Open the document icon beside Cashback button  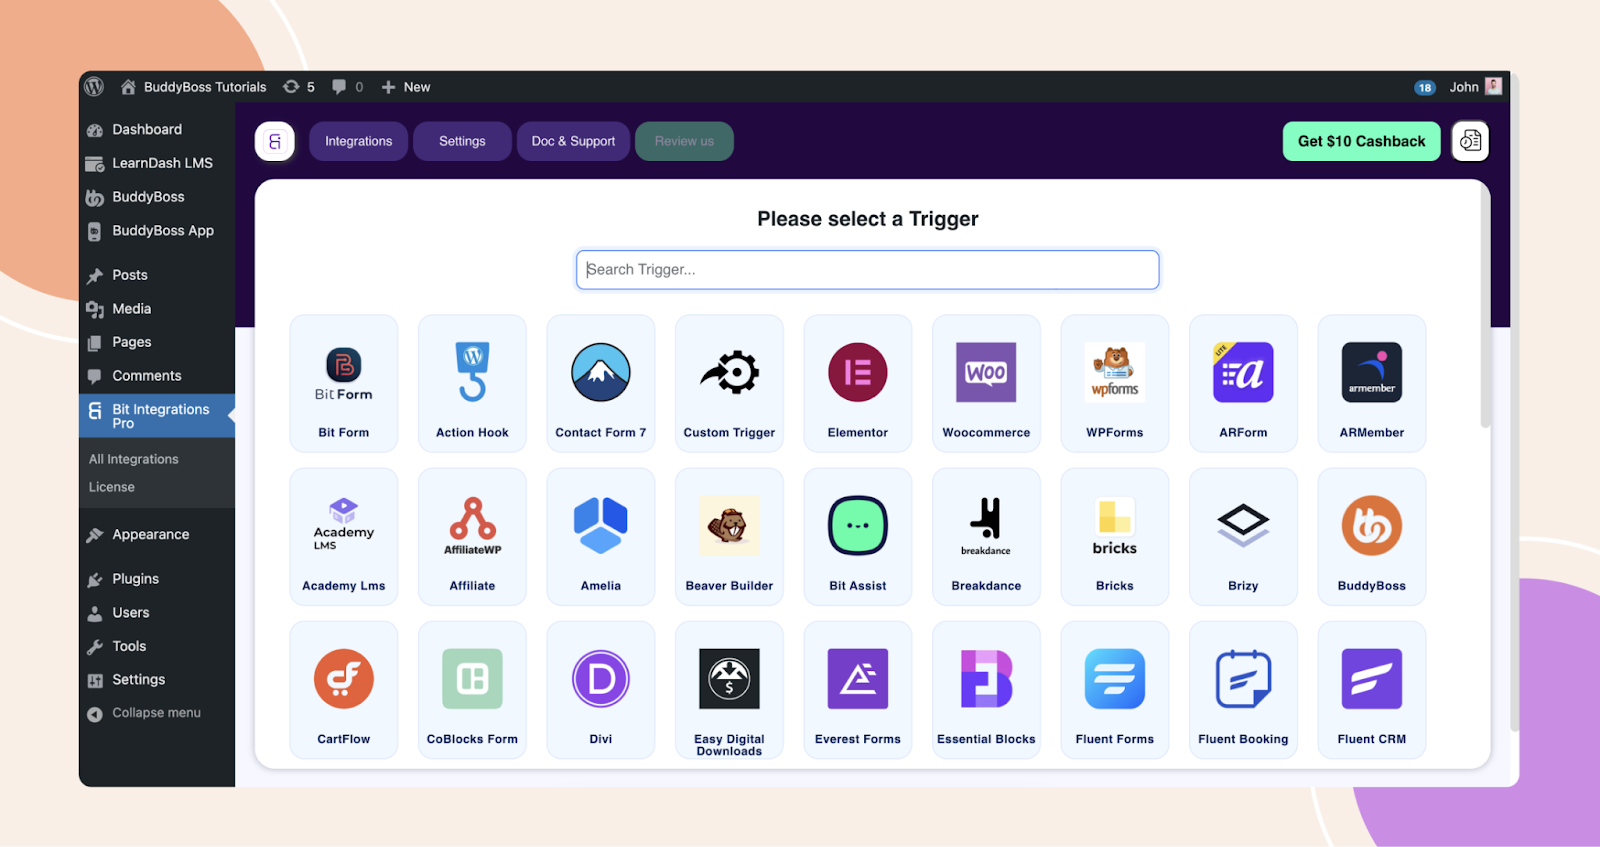click(x=1470, y=141)
